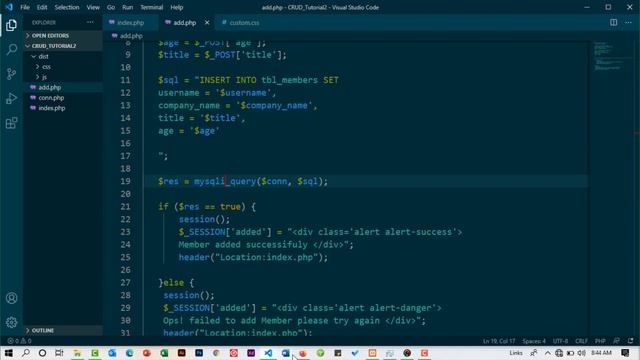640x360 pixels.
Task: Open index.php in the file tree
Action: pyautogui.click(x=51, y=108)
